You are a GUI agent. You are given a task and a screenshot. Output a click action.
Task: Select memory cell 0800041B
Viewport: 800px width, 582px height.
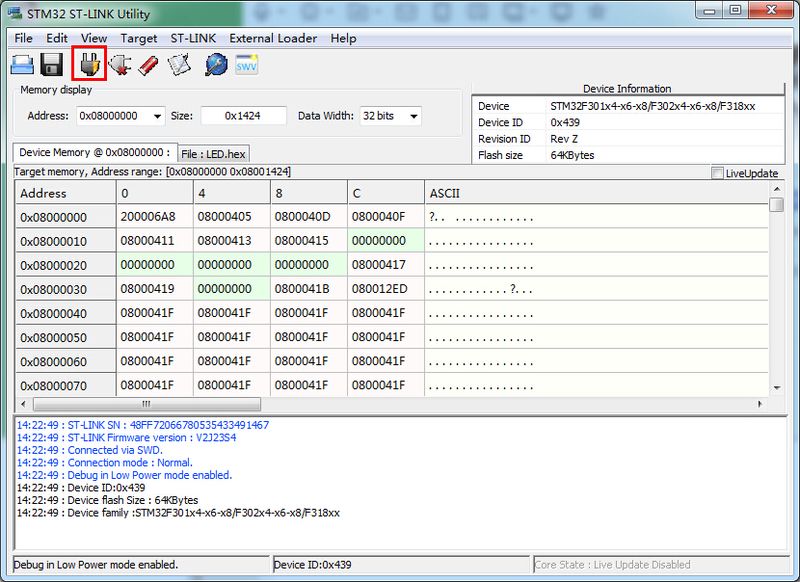point(309,289)
